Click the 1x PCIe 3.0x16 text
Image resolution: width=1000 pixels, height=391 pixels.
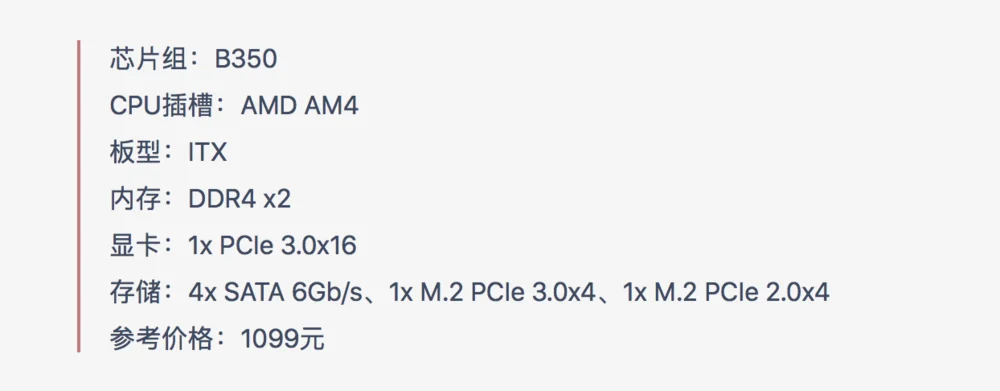coord(272,246)
